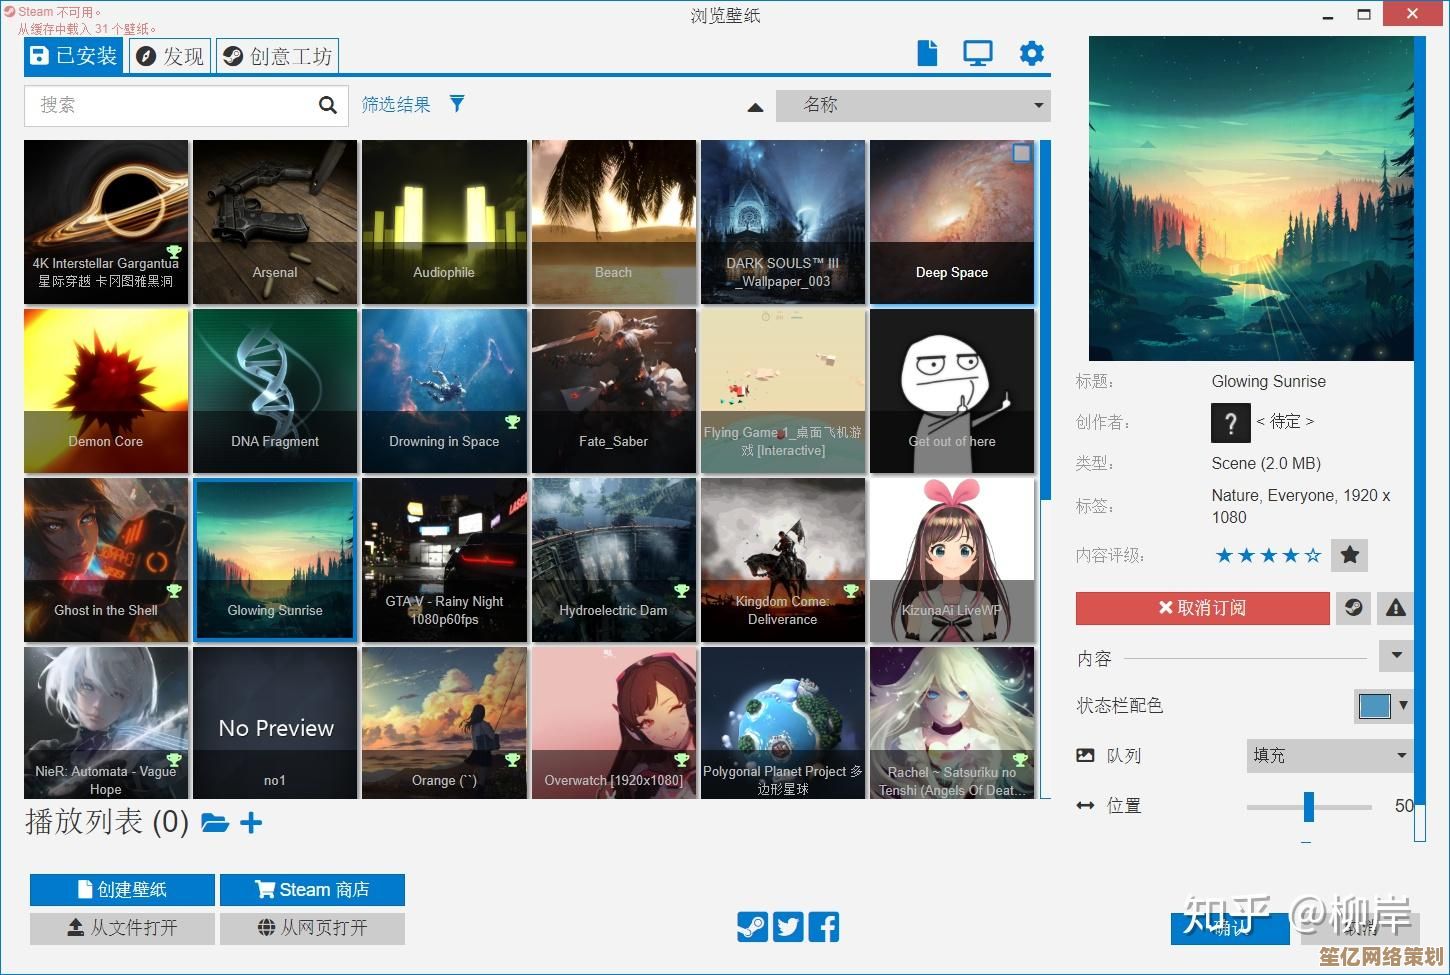Open the Twitter social link icon

click(x=789, y=927)
